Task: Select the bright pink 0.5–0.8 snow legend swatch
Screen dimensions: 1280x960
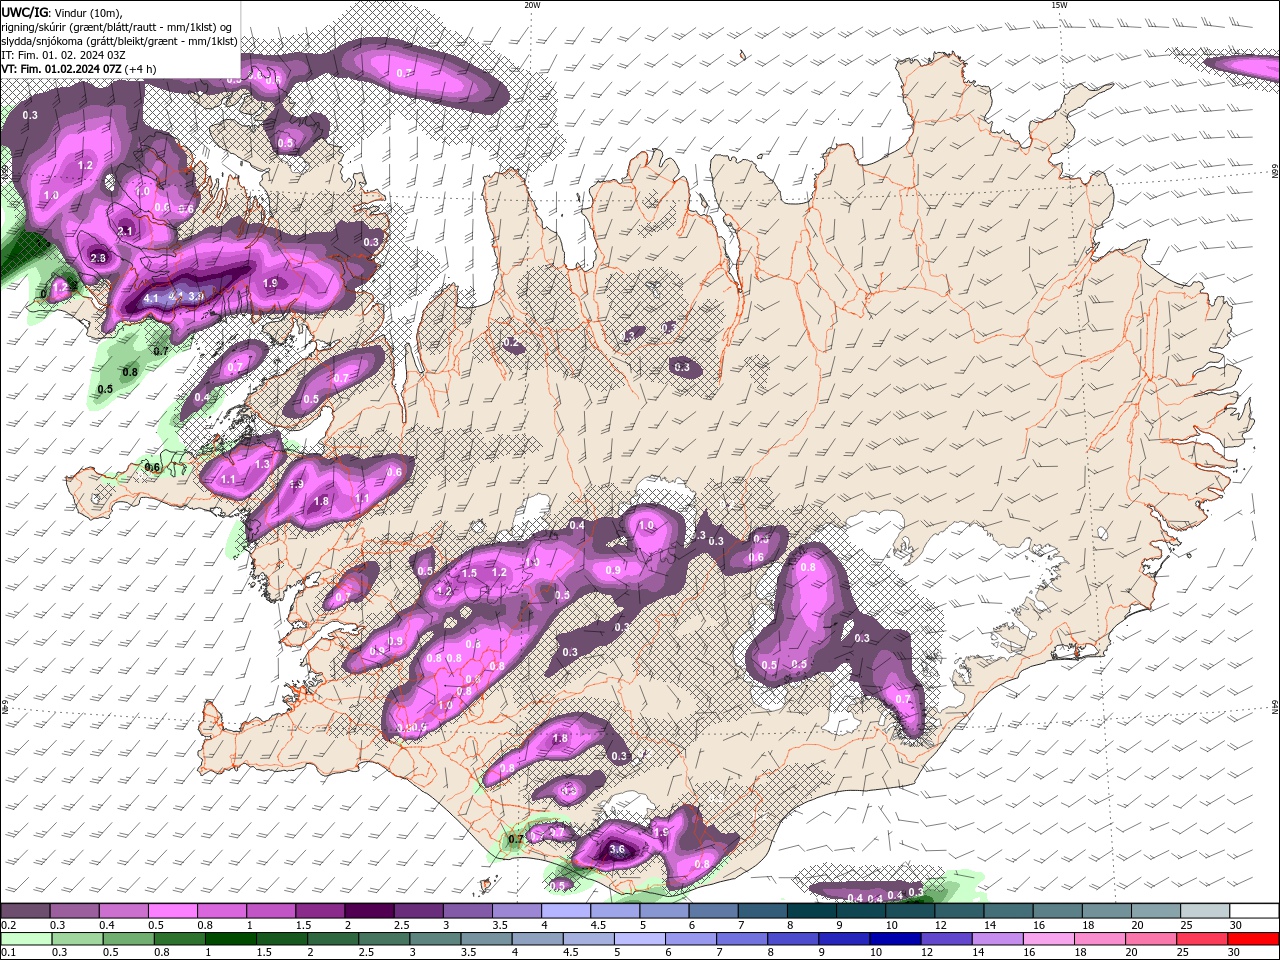Action: click(172, 911)
